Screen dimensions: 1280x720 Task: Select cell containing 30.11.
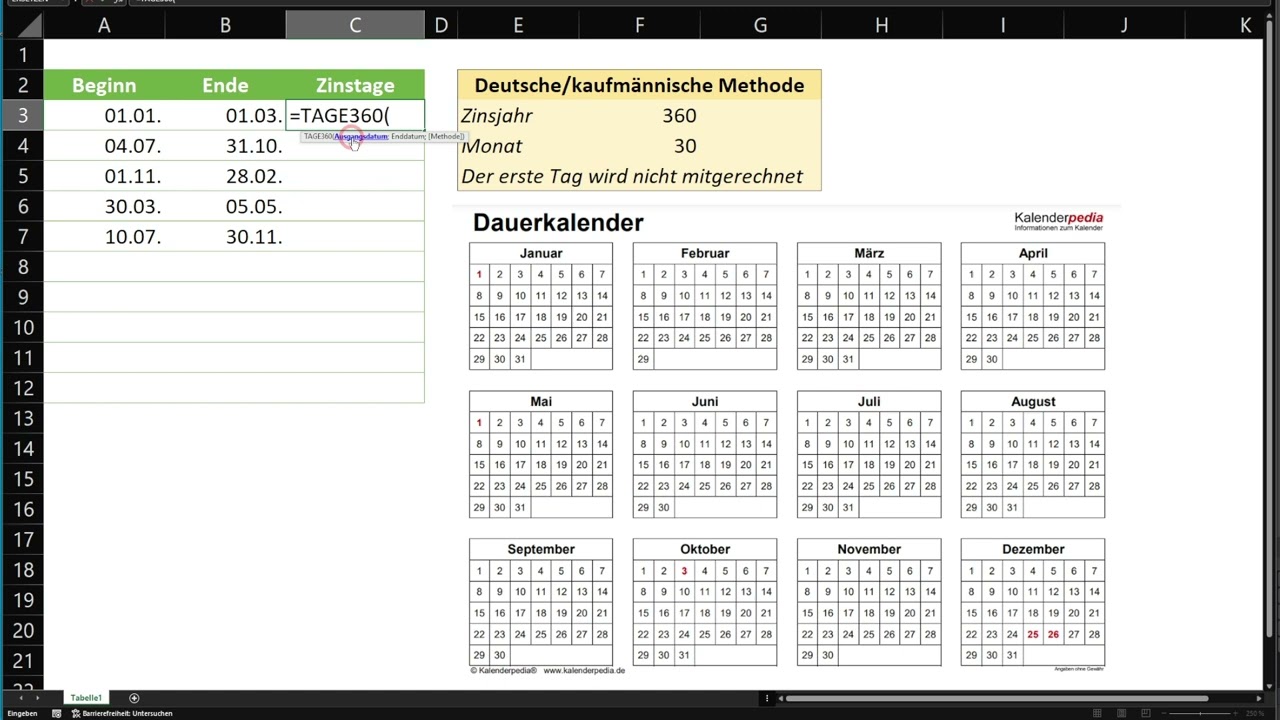pyautogui.click(x=225, y=237)
